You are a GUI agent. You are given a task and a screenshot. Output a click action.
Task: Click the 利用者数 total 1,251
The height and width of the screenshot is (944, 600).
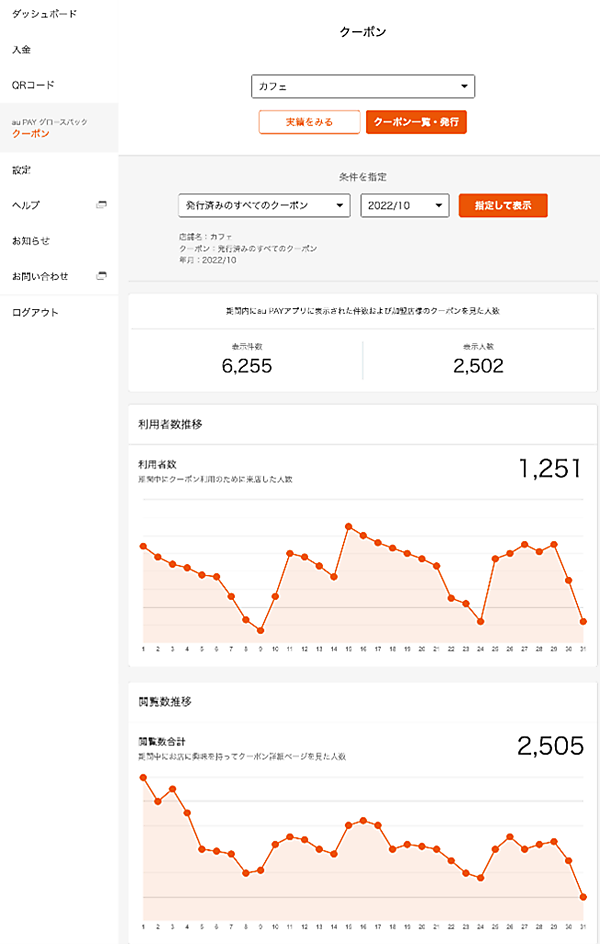[x=550, y=468]
